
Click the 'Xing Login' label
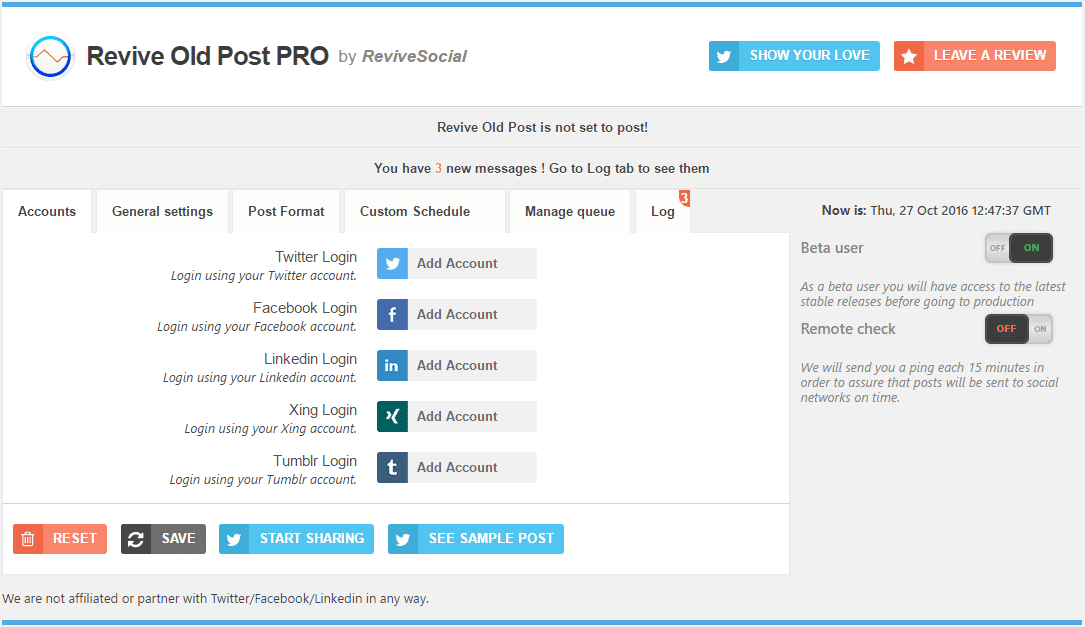pyautogui.click(x=323, y=410)
